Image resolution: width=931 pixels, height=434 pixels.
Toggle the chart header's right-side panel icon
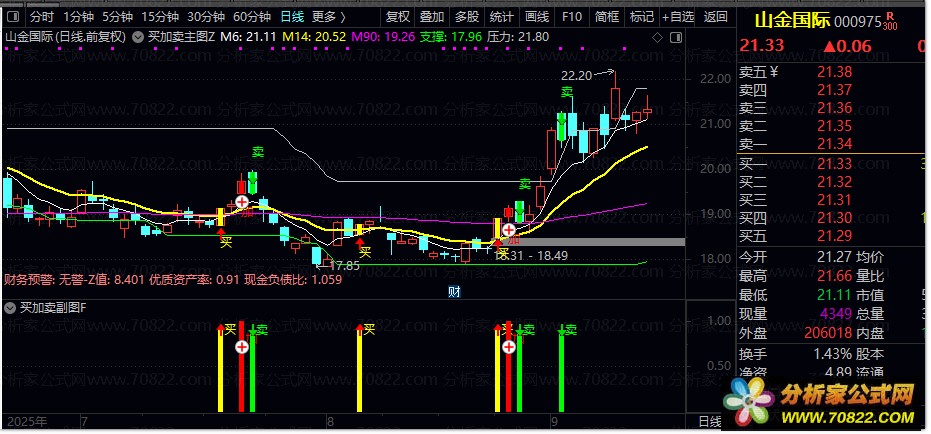pyautogui.click(x=676, y=38)
